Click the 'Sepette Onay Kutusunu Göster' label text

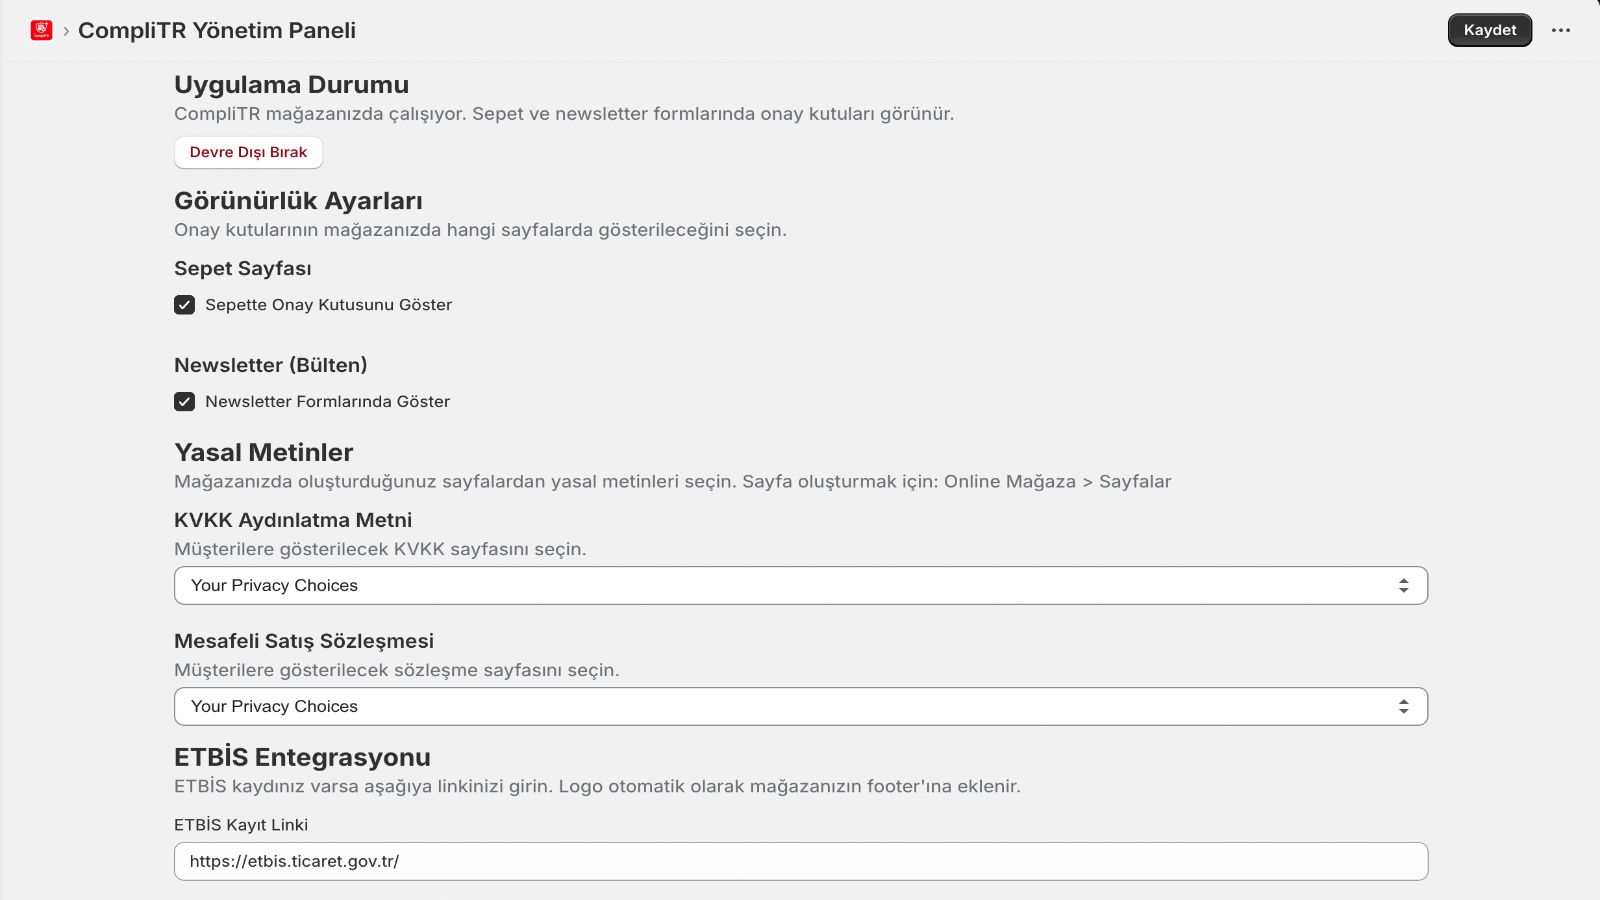pos(328,305)
